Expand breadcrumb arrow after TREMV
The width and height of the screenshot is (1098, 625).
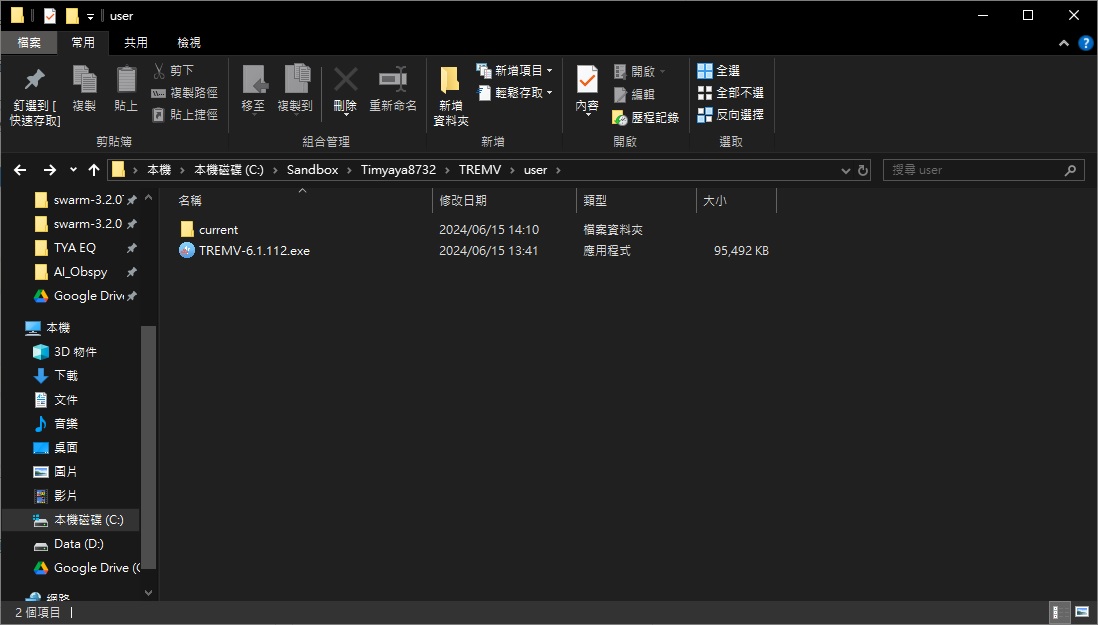(x=513, y=170)
